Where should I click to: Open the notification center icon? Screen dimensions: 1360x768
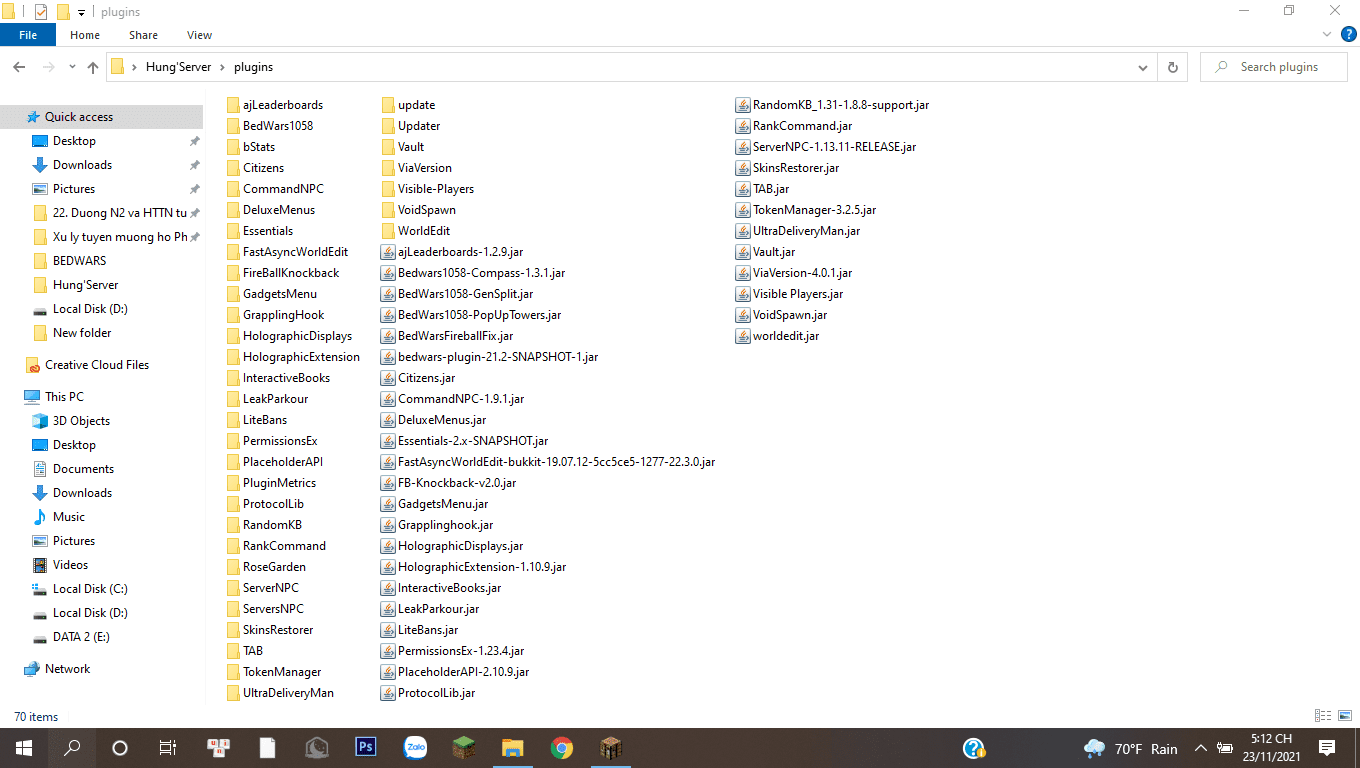point(1327,747)
